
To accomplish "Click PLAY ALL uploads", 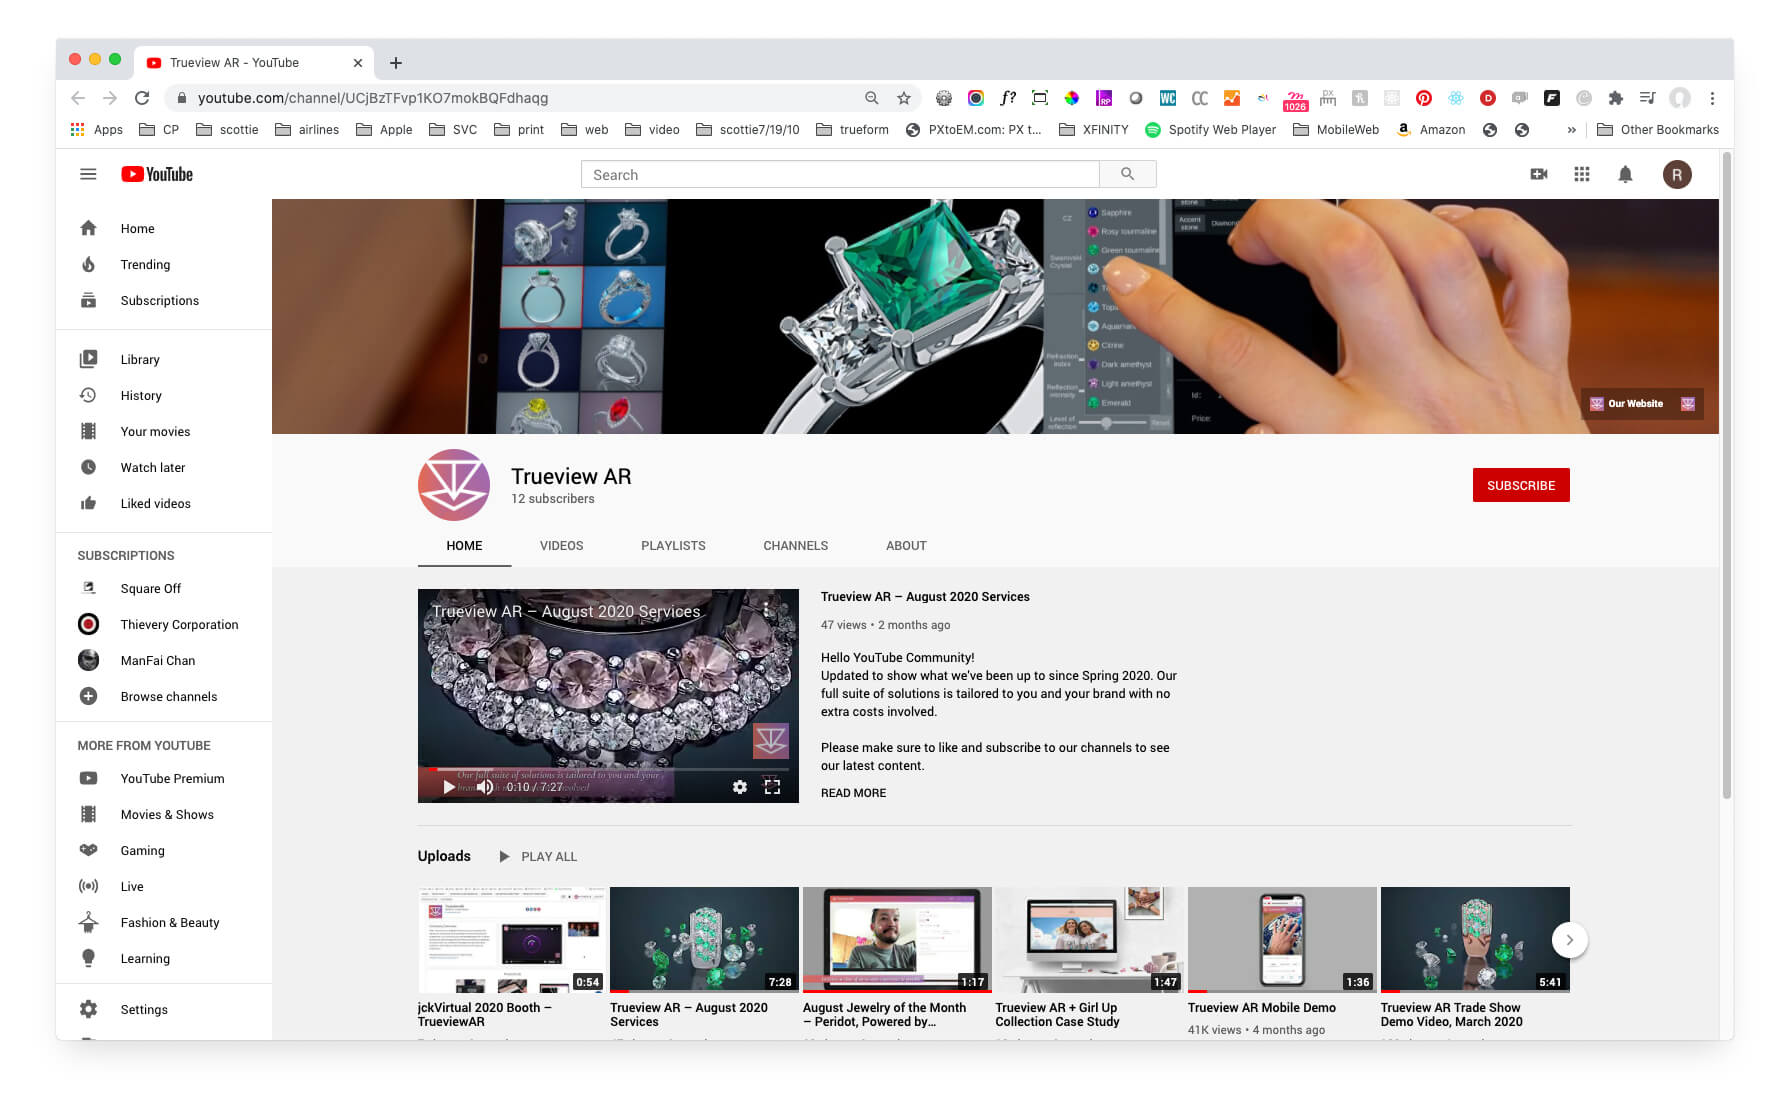I will point(538,857).
